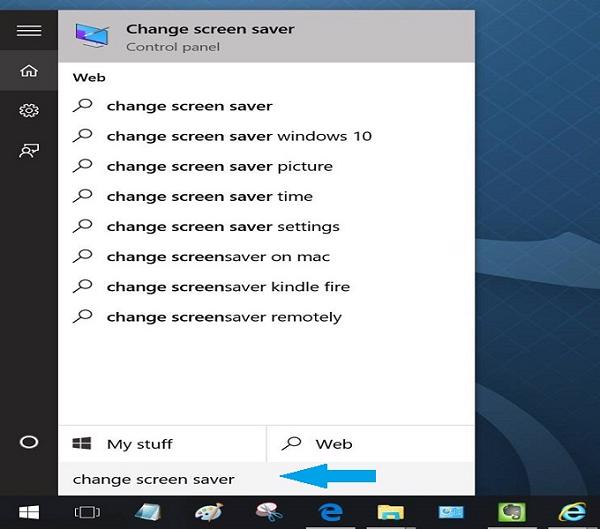This screenshot has width=600, height=529.
Task: Open the blue monitor app on the taskbar
Action: coord(451,512)
